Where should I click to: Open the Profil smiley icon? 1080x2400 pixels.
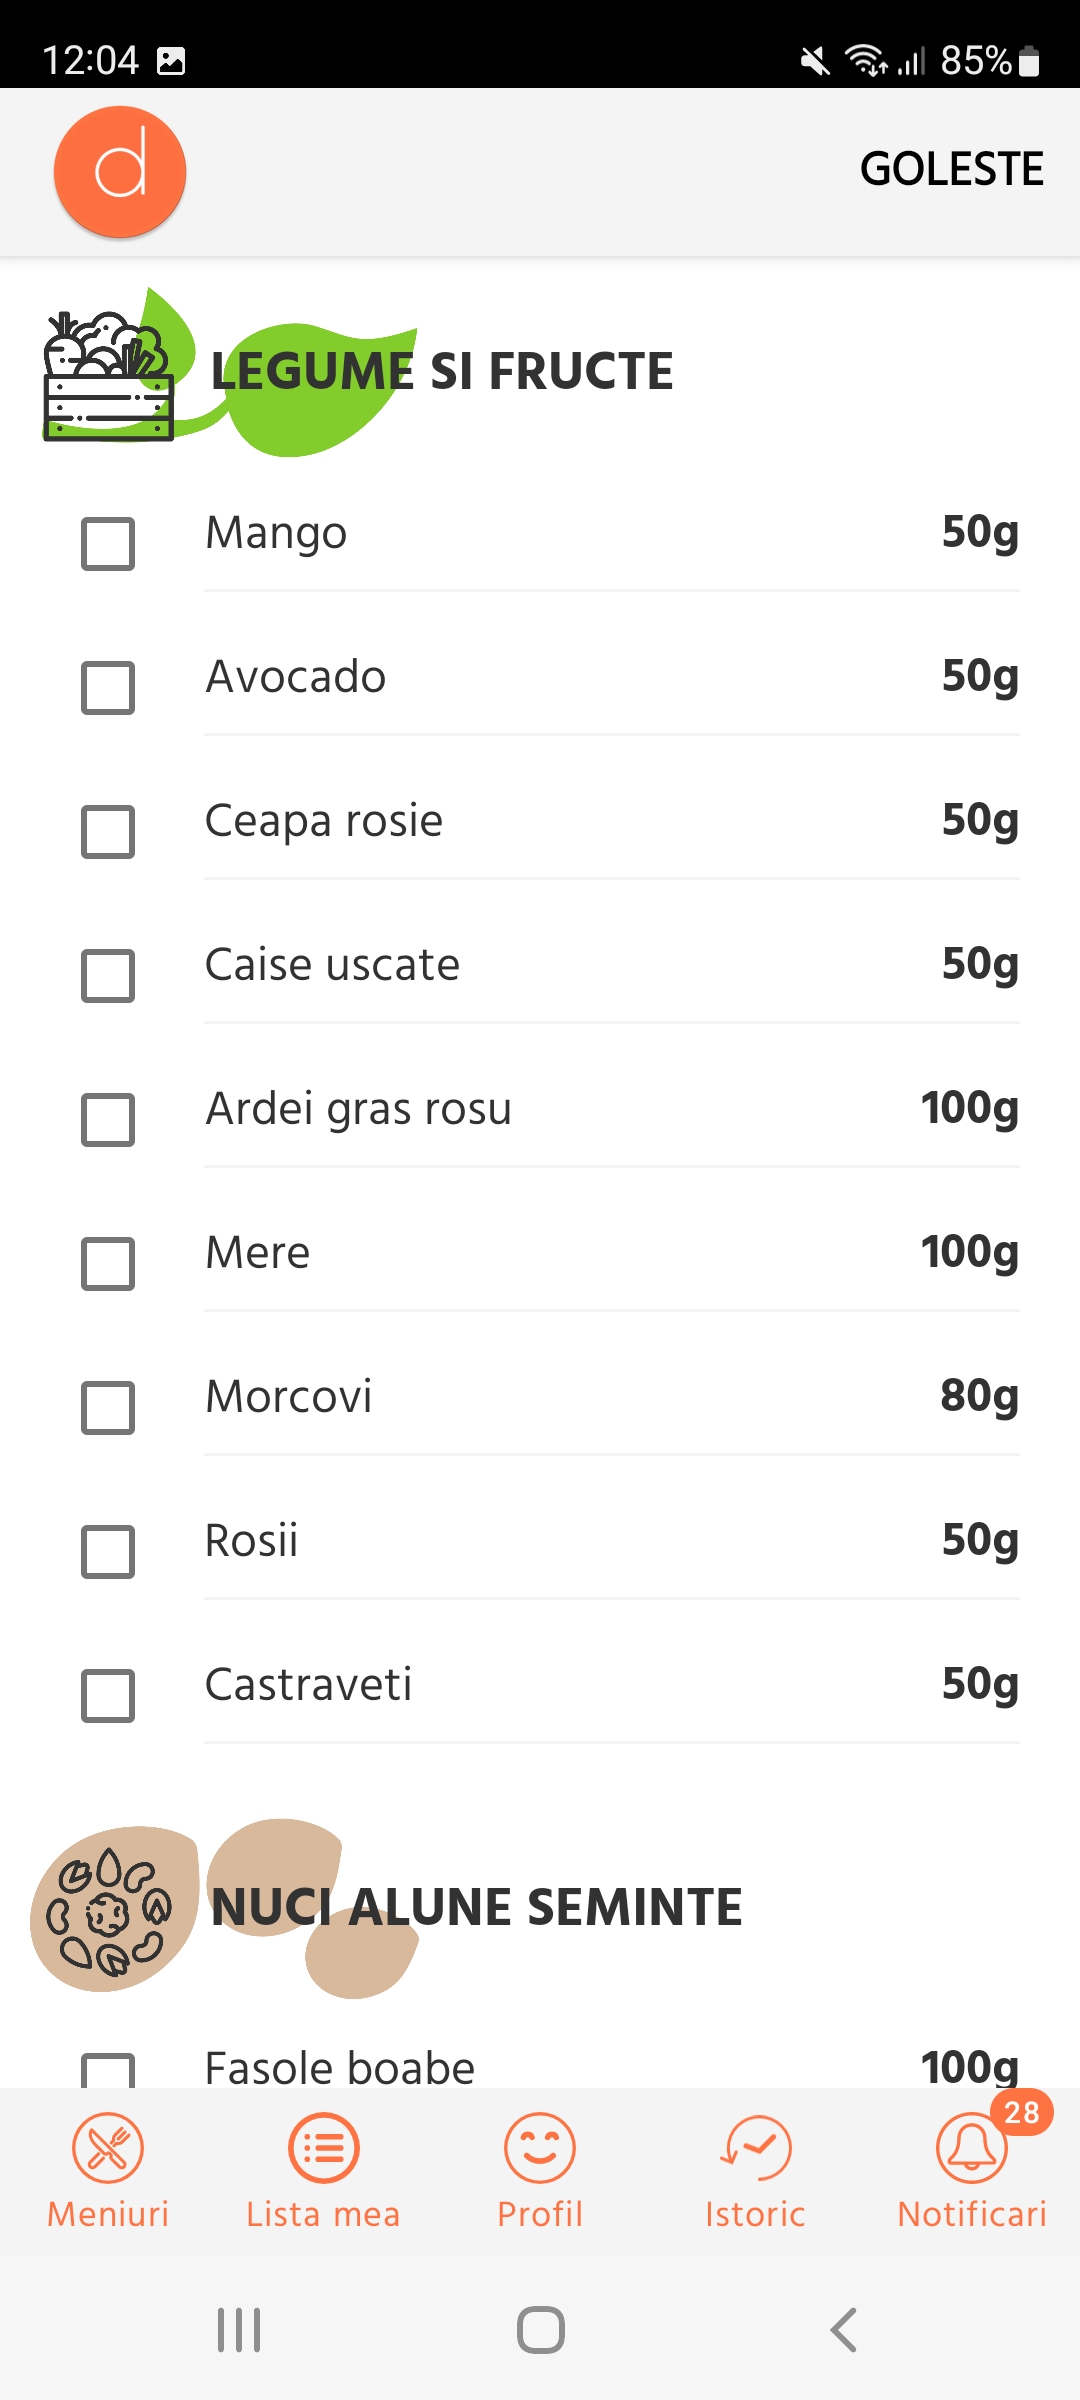[x=540, y=2148]
